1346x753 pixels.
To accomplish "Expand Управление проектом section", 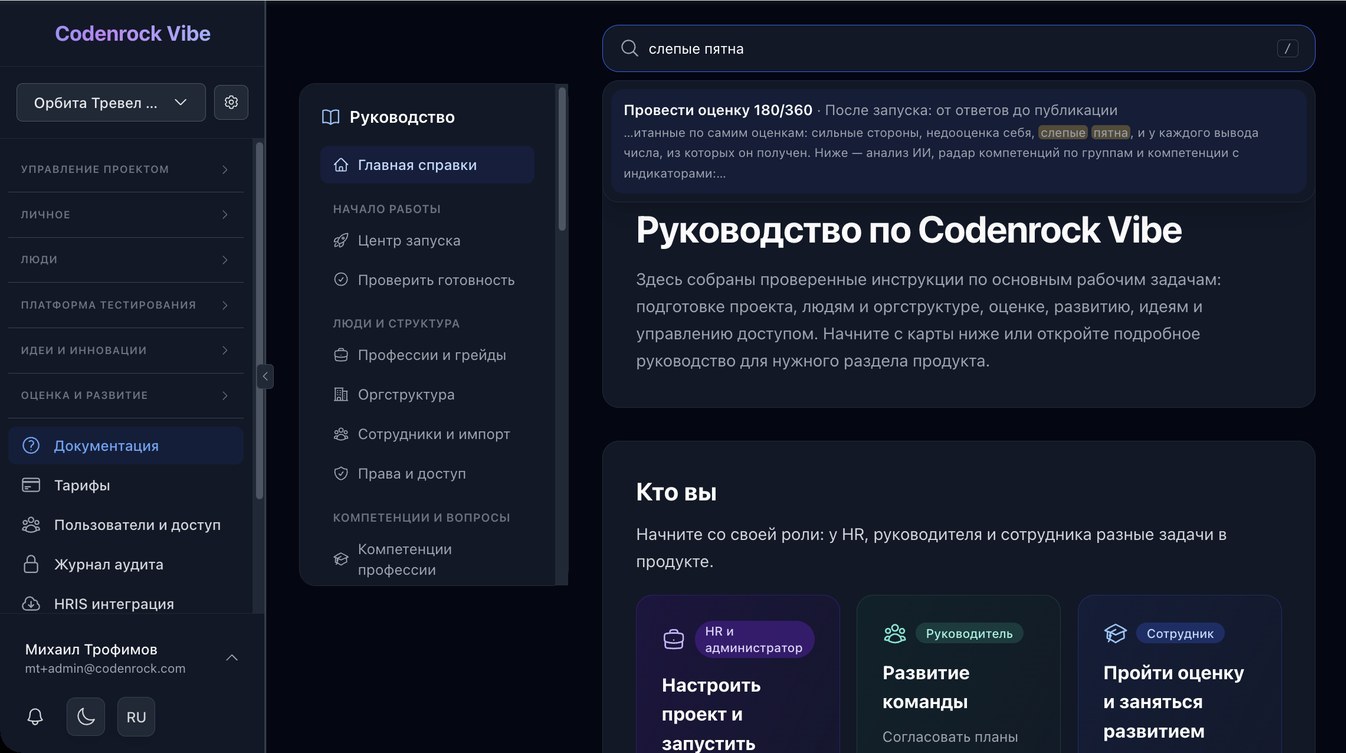I will [126, 170].
